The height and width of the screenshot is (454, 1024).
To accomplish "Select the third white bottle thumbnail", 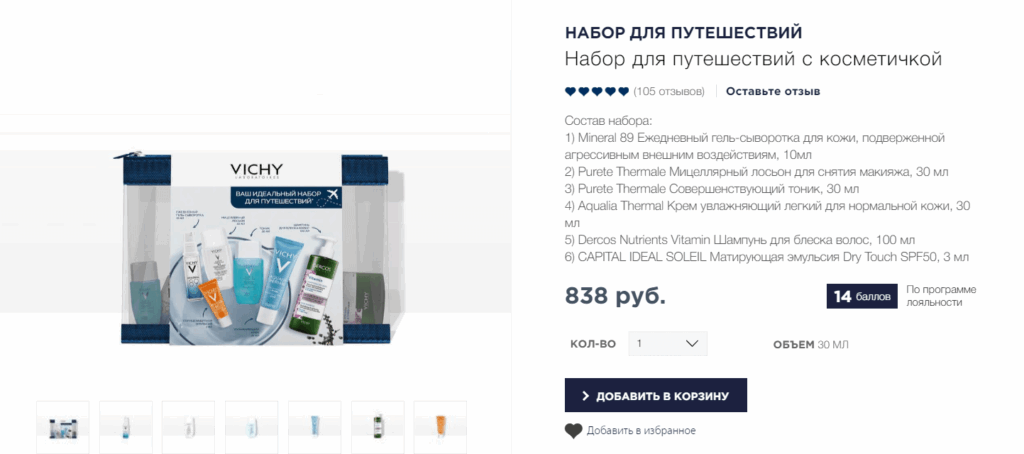I will 189,427.
